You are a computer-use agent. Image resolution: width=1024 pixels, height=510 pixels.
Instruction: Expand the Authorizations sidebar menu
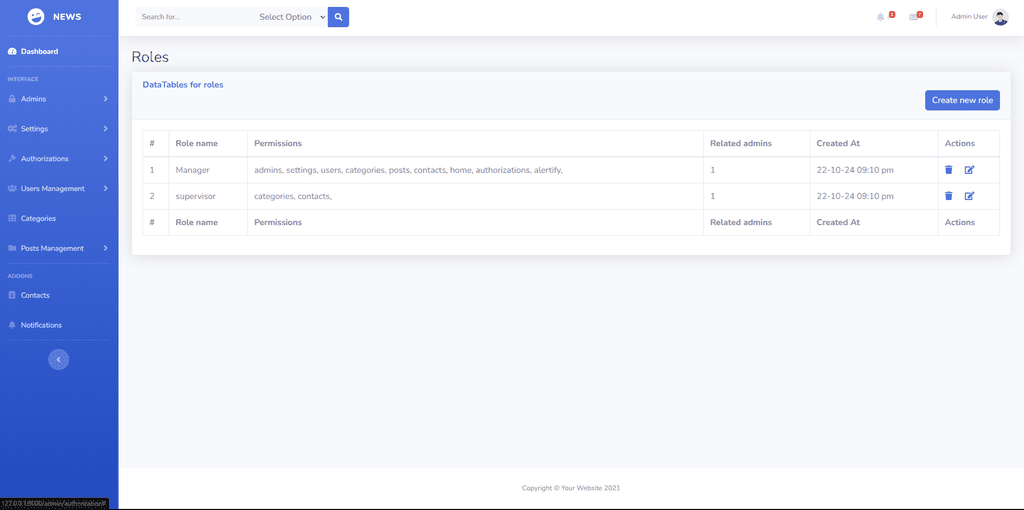[x=59, y=159]
